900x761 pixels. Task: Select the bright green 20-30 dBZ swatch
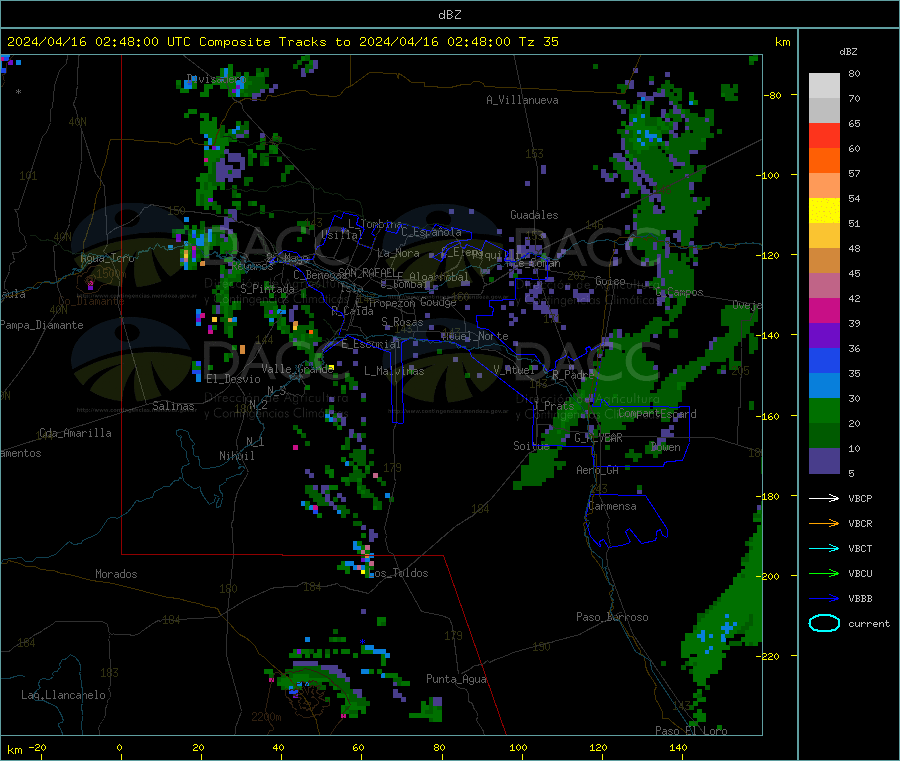[824, 411]
